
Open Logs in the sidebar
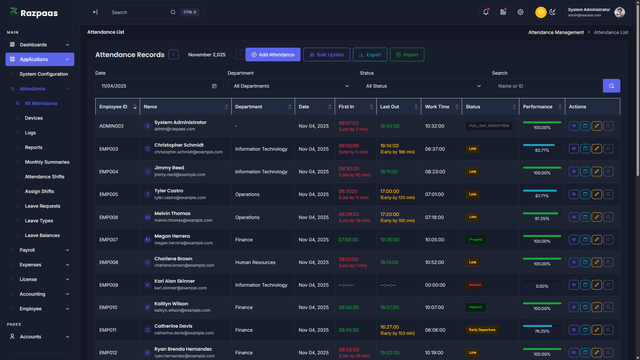(x=30, y=133)
